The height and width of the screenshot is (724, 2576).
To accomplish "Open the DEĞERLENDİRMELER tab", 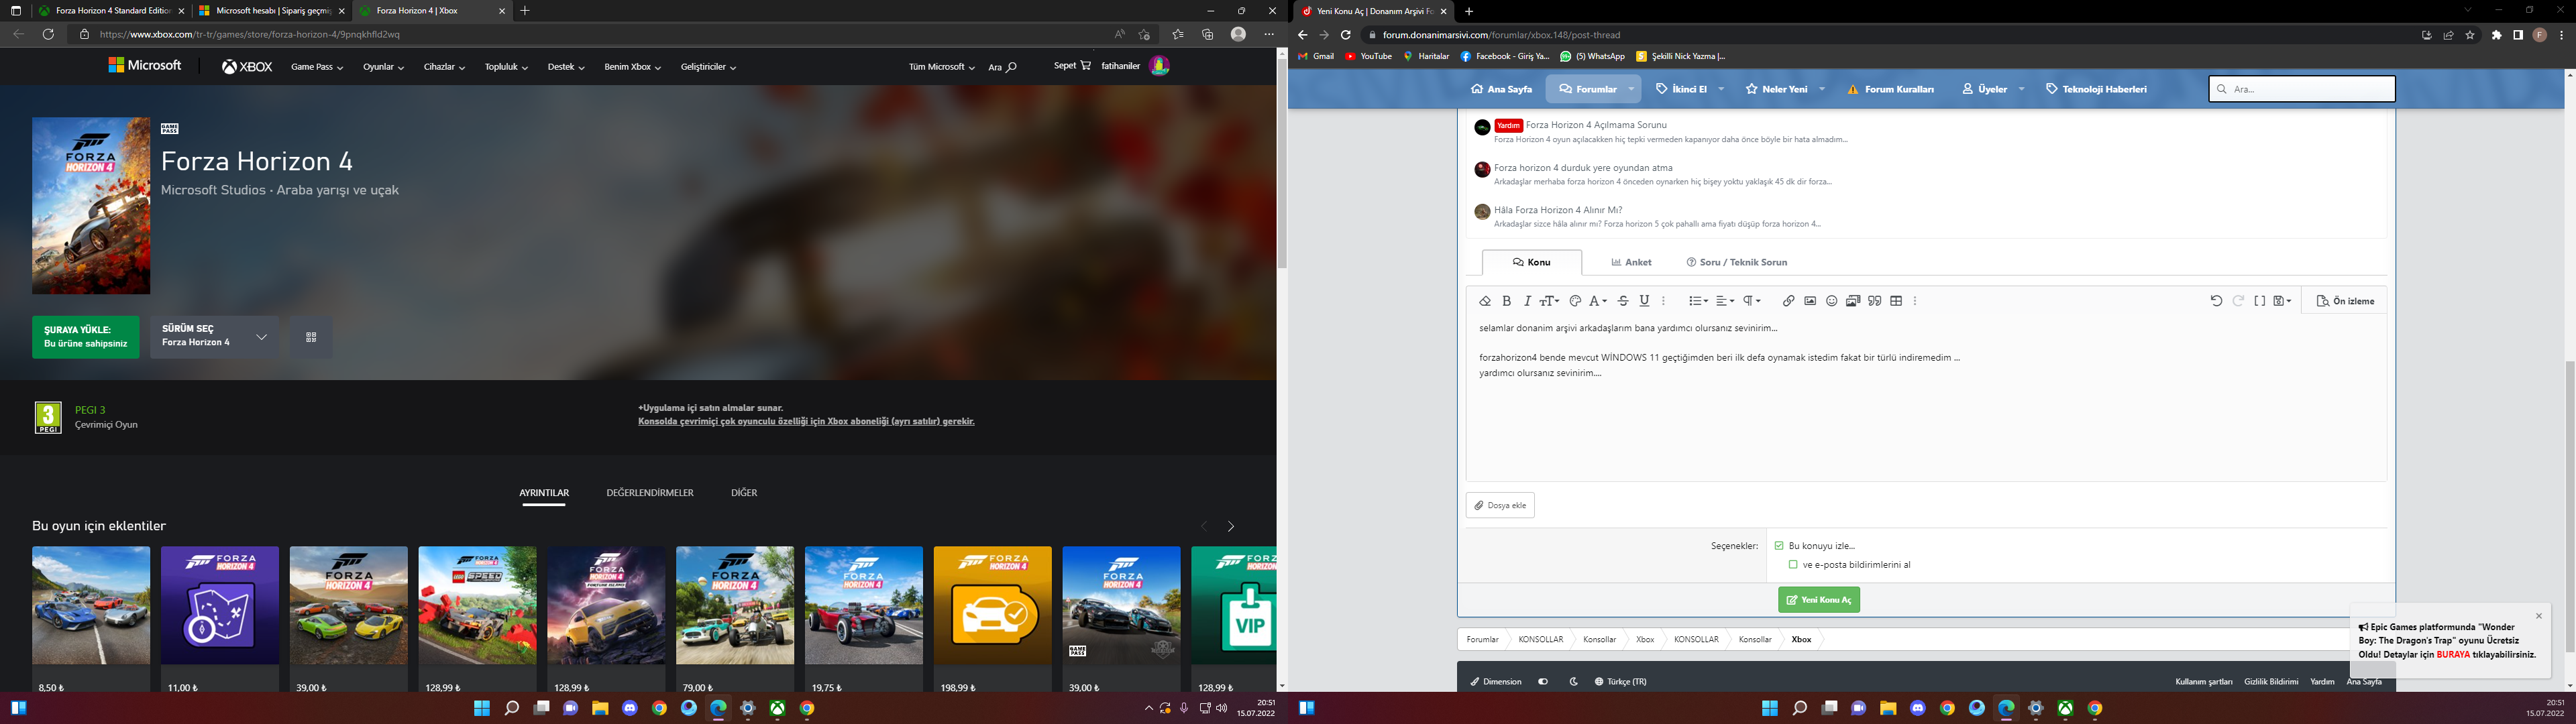I will 649,493.
